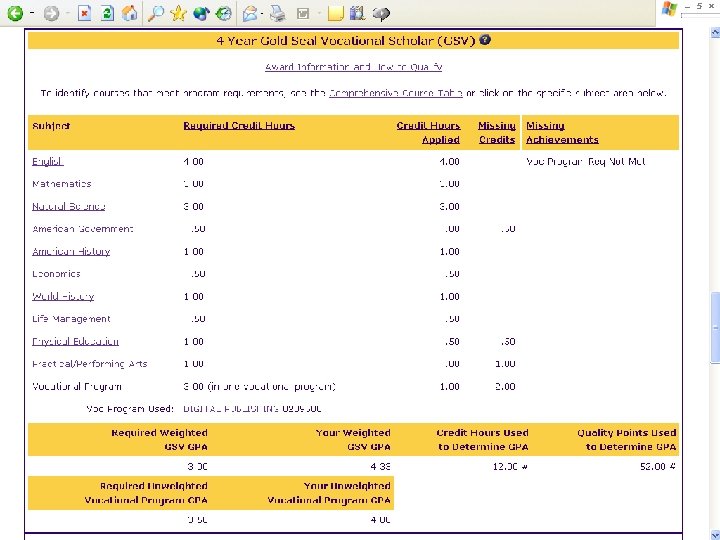Select the 'Voc Program Used:' label
The width and height of the screenshot is (720, 540).
130,409
